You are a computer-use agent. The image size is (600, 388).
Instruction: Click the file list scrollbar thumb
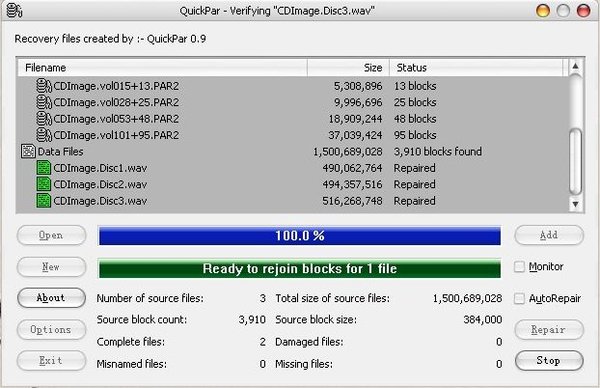tap(575, 161)
